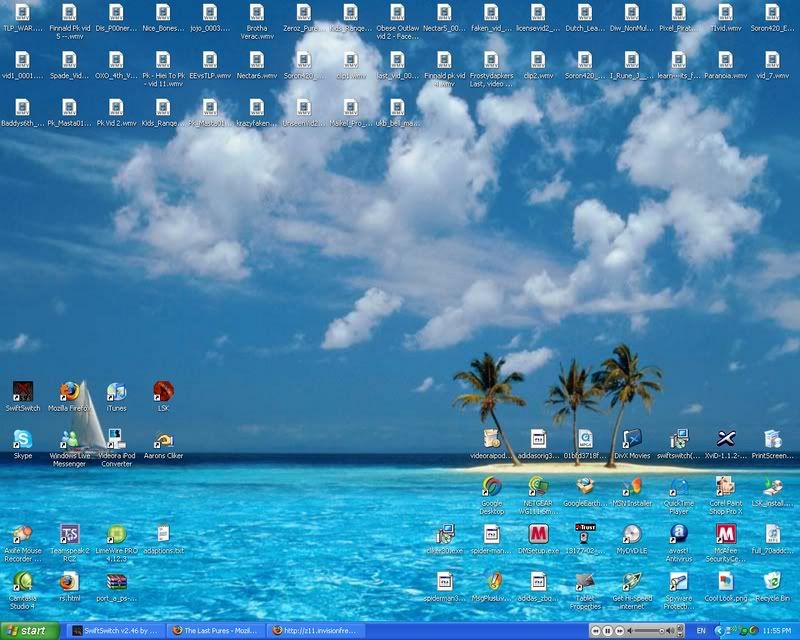
Task: Open the EN language bar options
Action: (700, 630)
